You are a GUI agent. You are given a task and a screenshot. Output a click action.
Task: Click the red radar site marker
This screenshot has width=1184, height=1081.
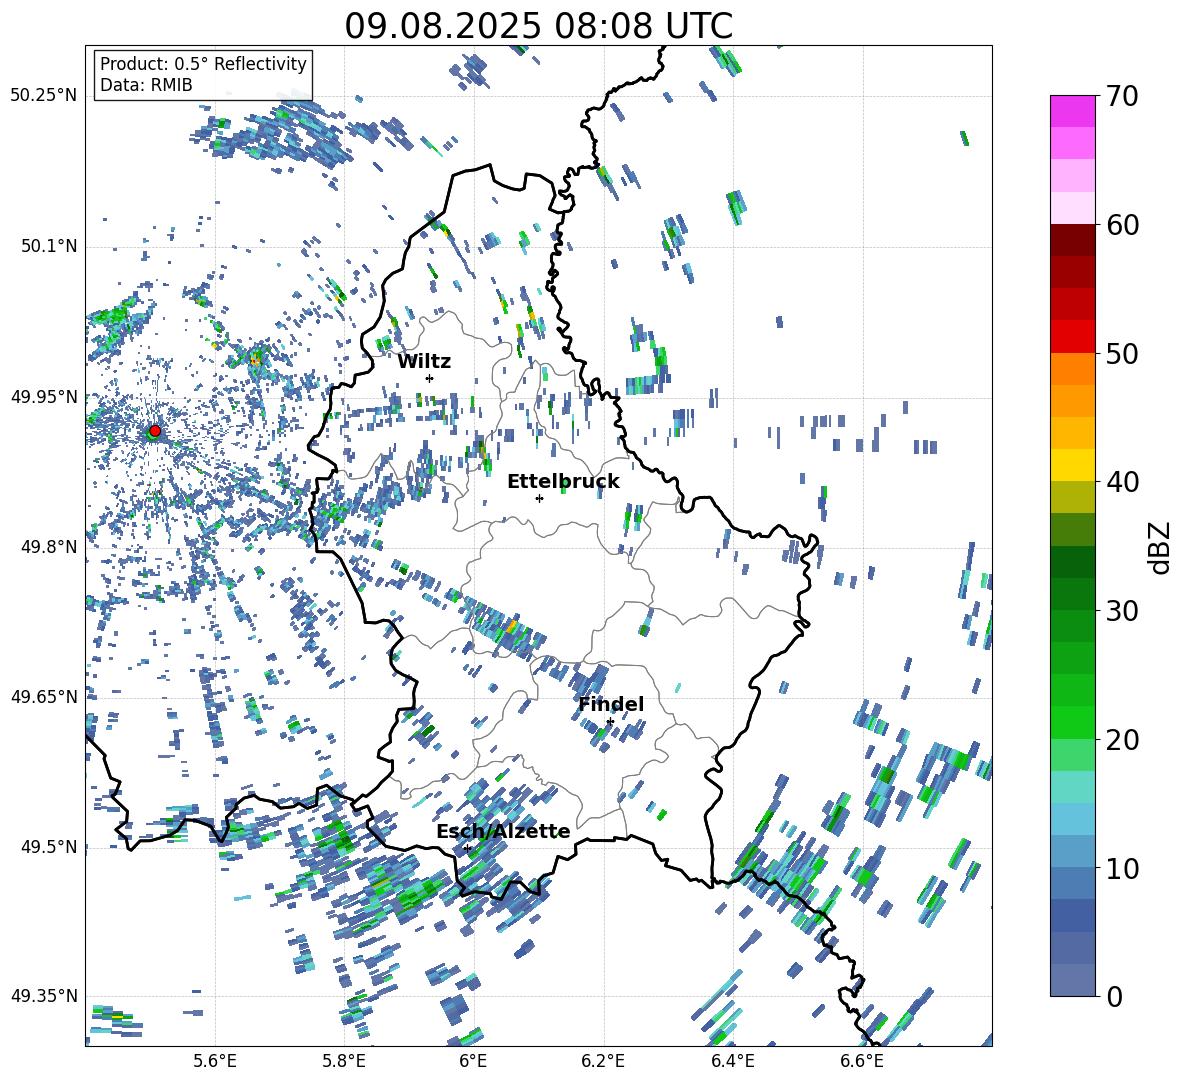coord(155,430)
